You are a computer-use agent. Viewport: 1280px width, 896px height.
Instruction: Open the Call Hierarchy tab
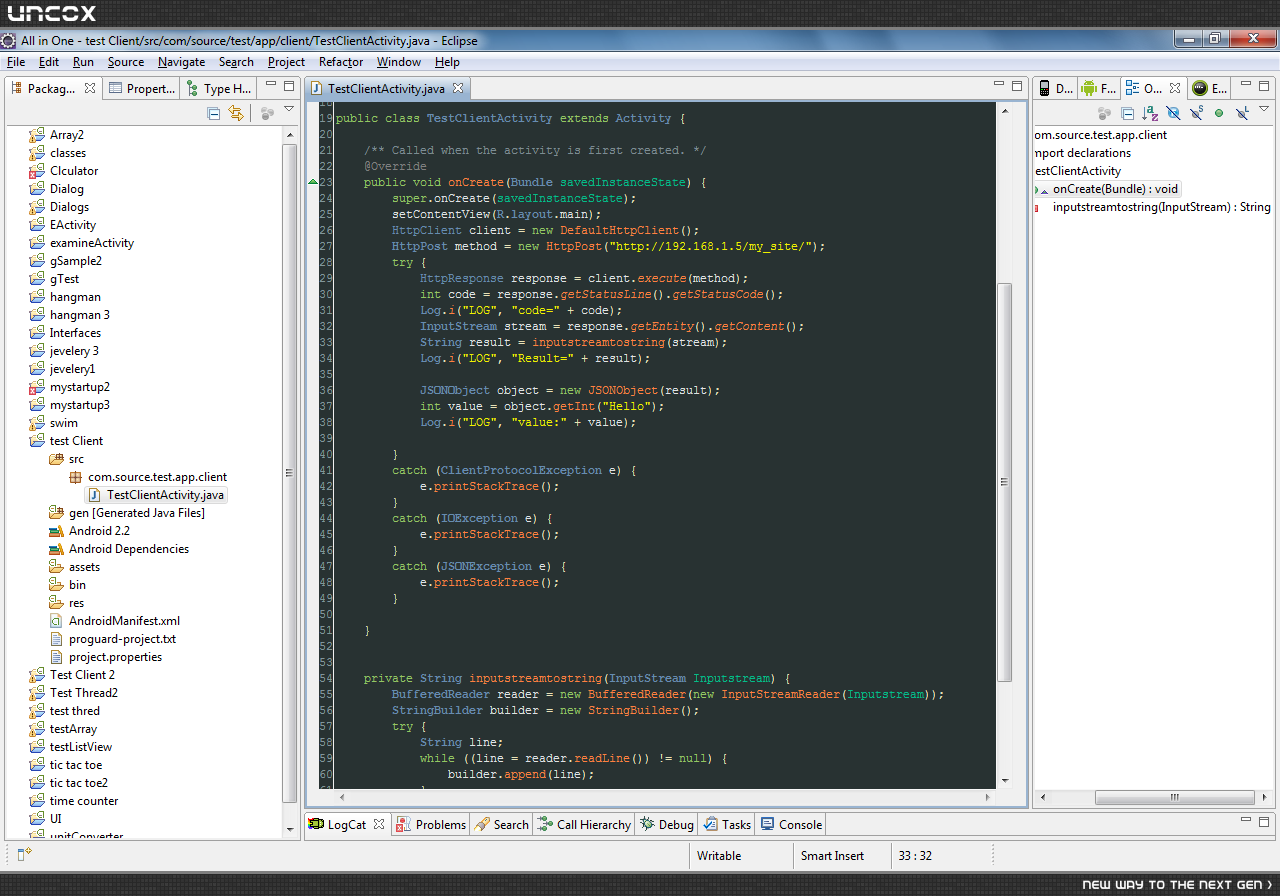584,824
